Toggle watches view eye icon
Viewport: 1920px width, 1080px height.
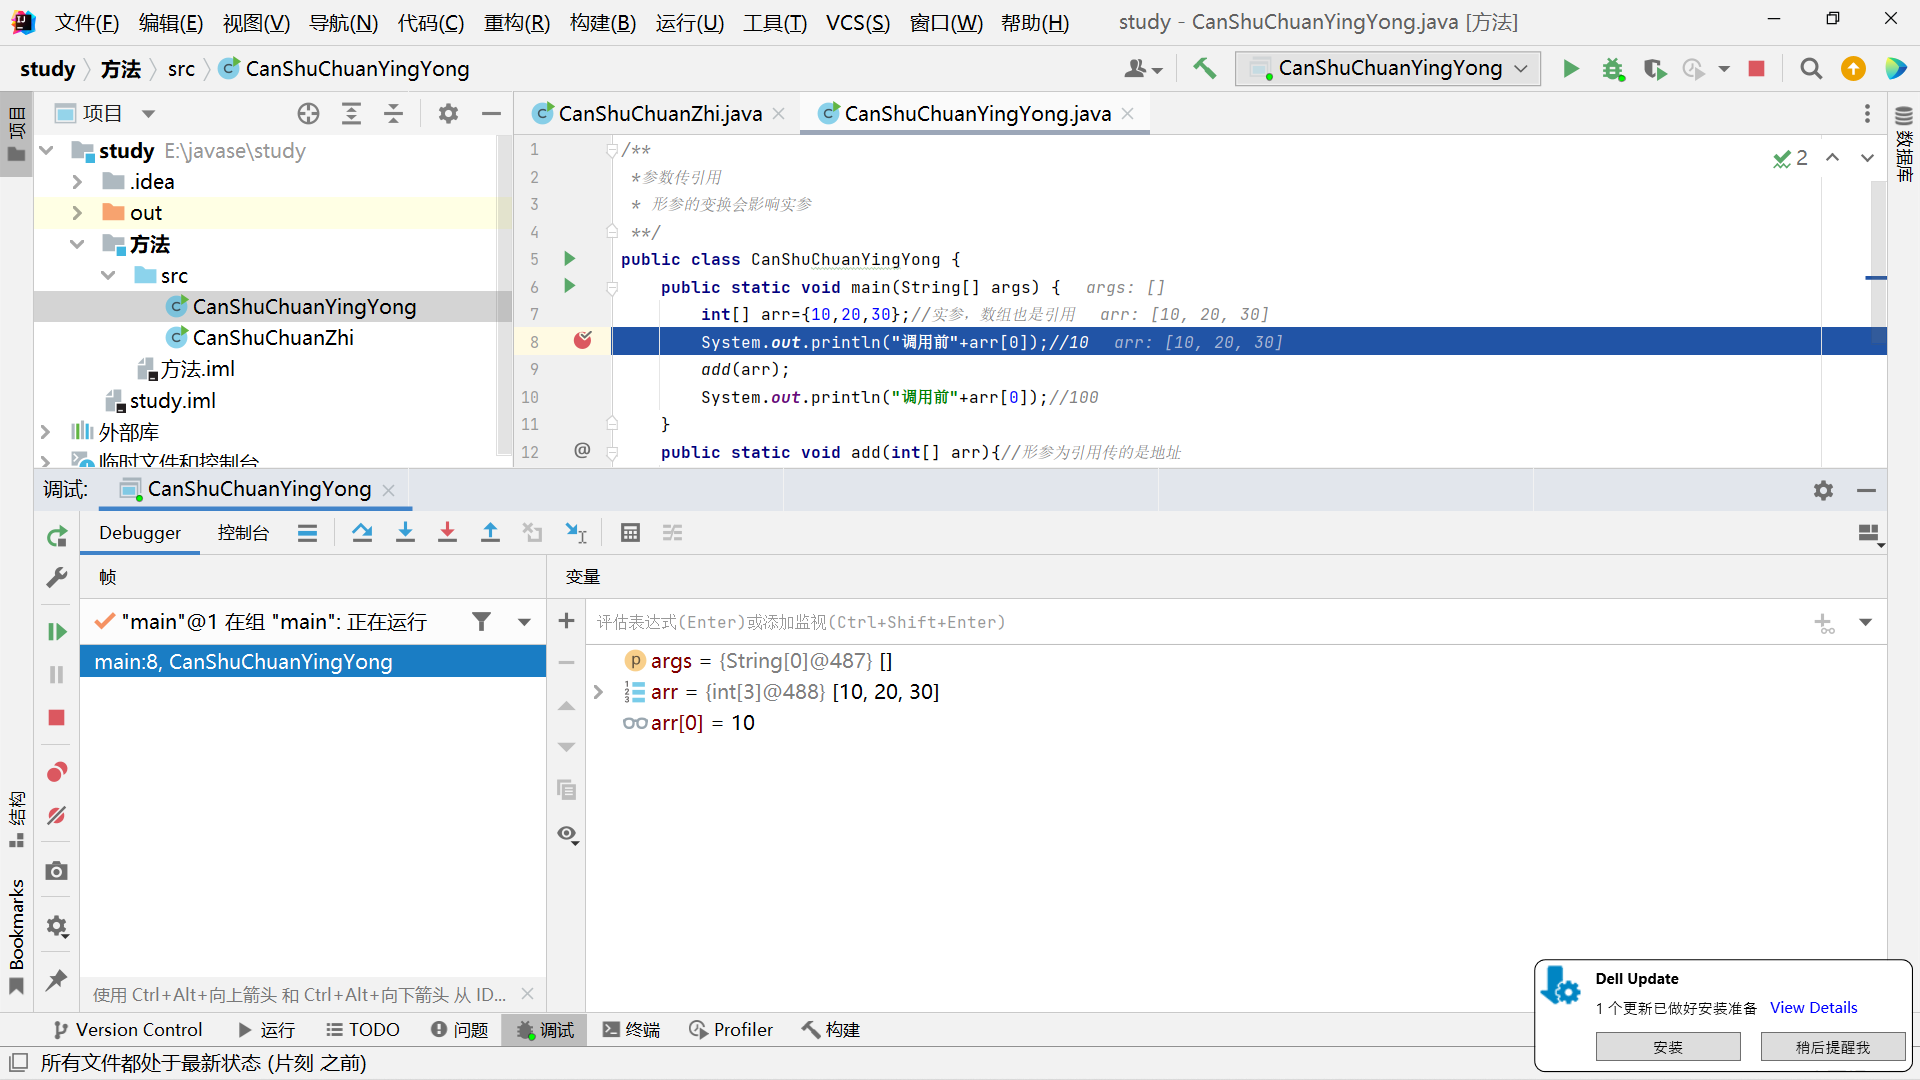567,834
